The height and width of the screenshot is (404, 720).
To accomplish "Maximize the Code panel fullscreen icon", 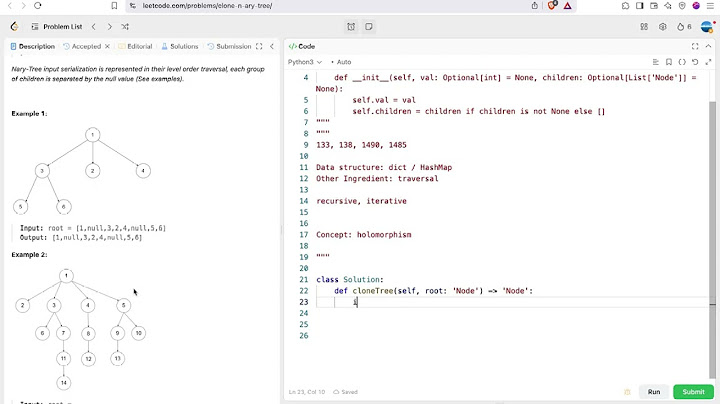I will pyautogui.click(x=695, y=46).
